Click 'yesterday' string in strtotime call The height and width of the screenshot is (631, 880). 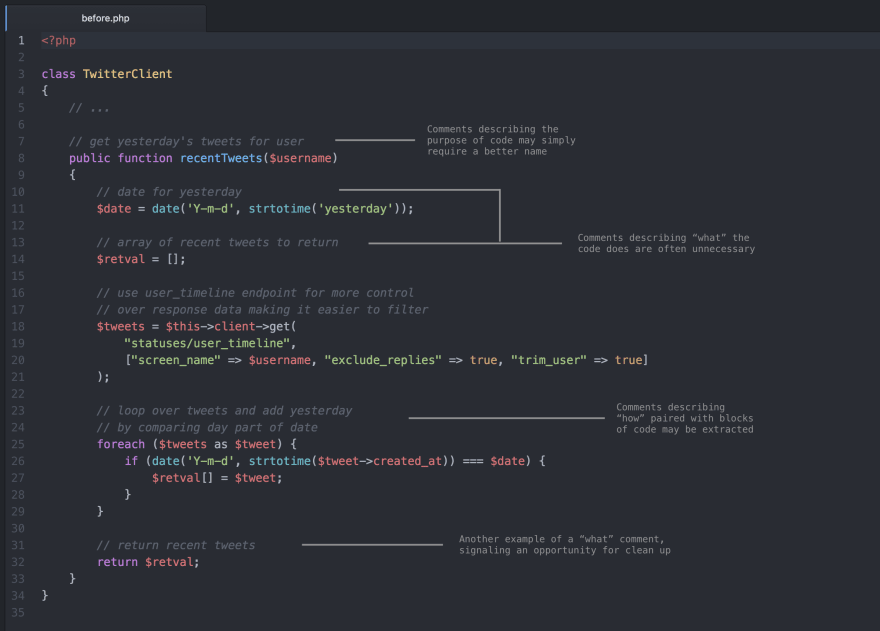point(356,209)
